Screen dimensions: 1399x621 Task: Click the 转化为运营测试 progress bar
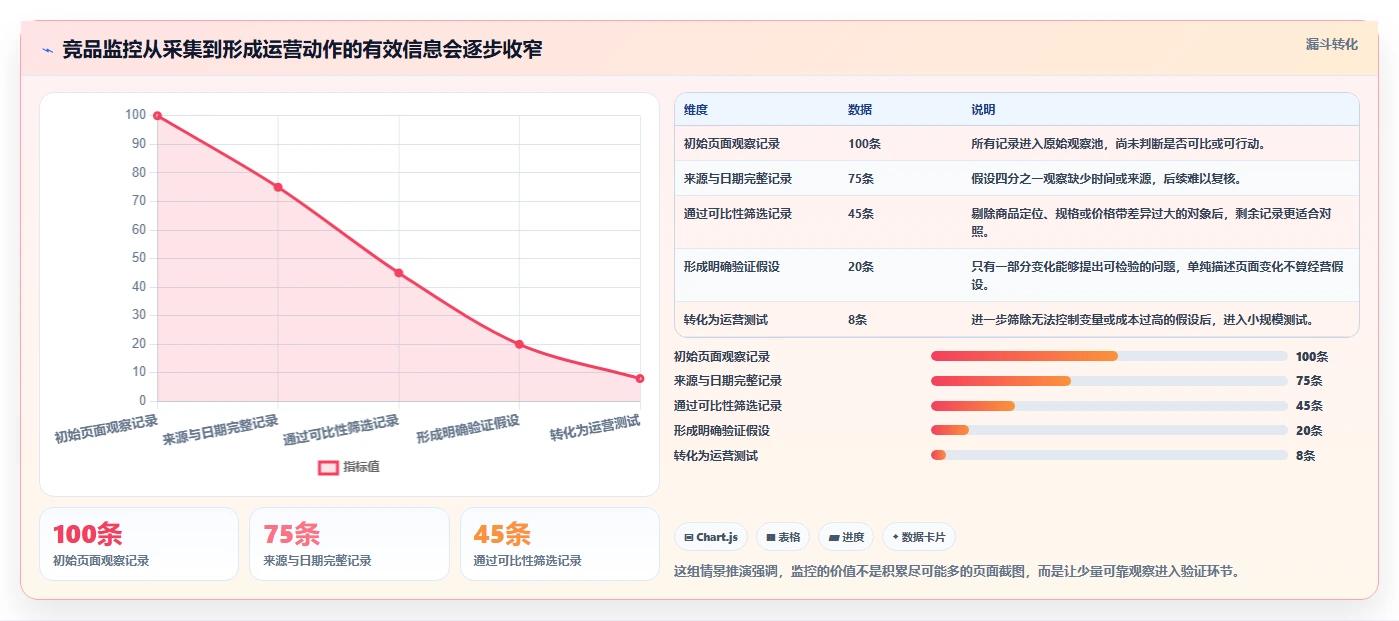point(1109,455)
